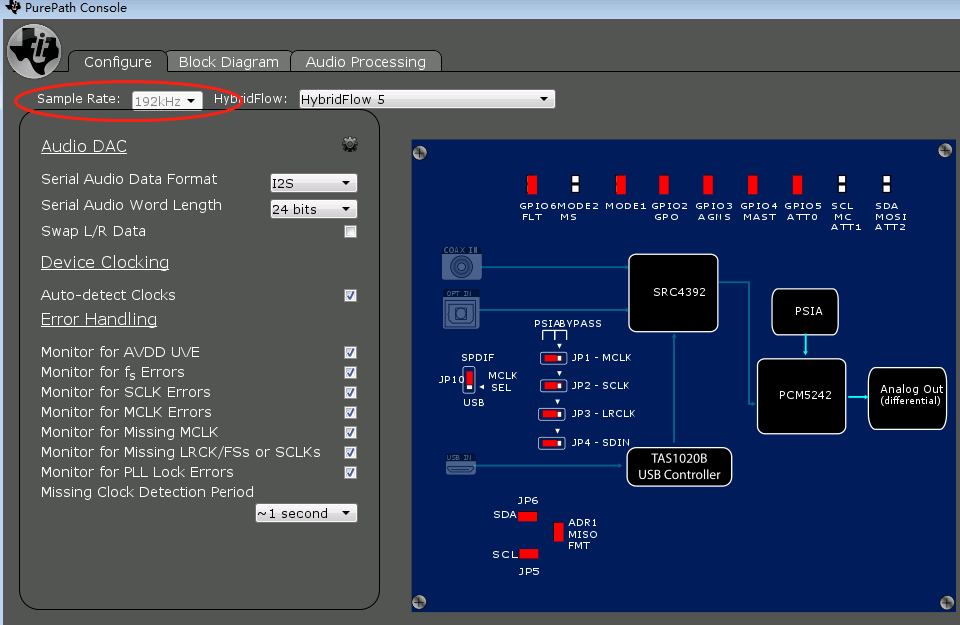This screenshot has height=625, width=960.
Task: Toggle Monitor for Missing MCLK checkbox
Action: pyautogui.click(x=350, y=433)
